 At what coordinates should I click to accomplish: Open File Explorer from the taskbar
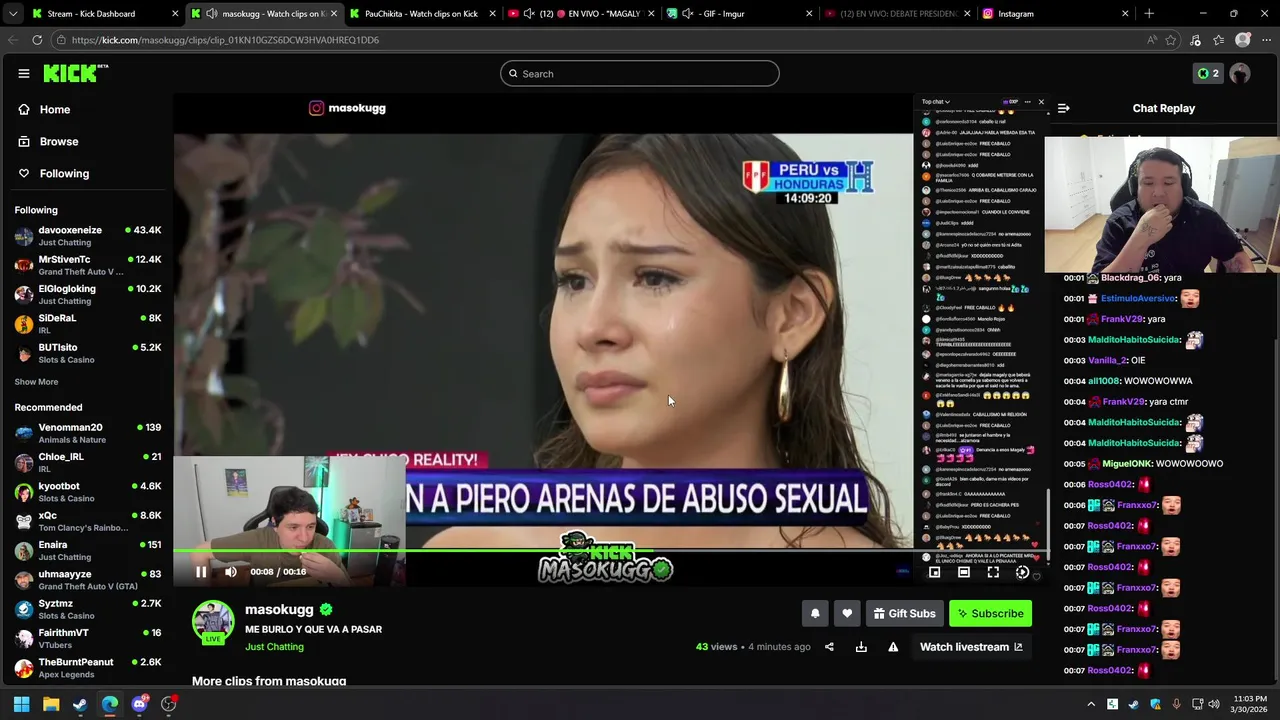51,704
